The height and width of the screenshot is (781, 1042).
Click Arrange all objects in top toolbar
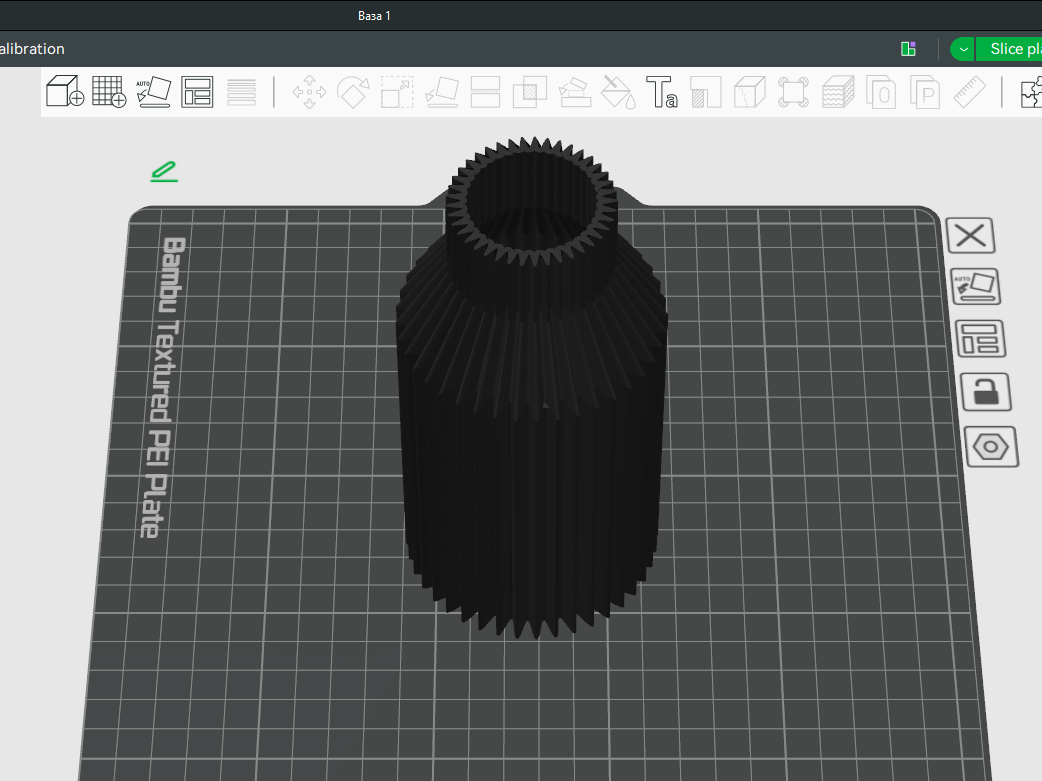(x=197, y=92)
